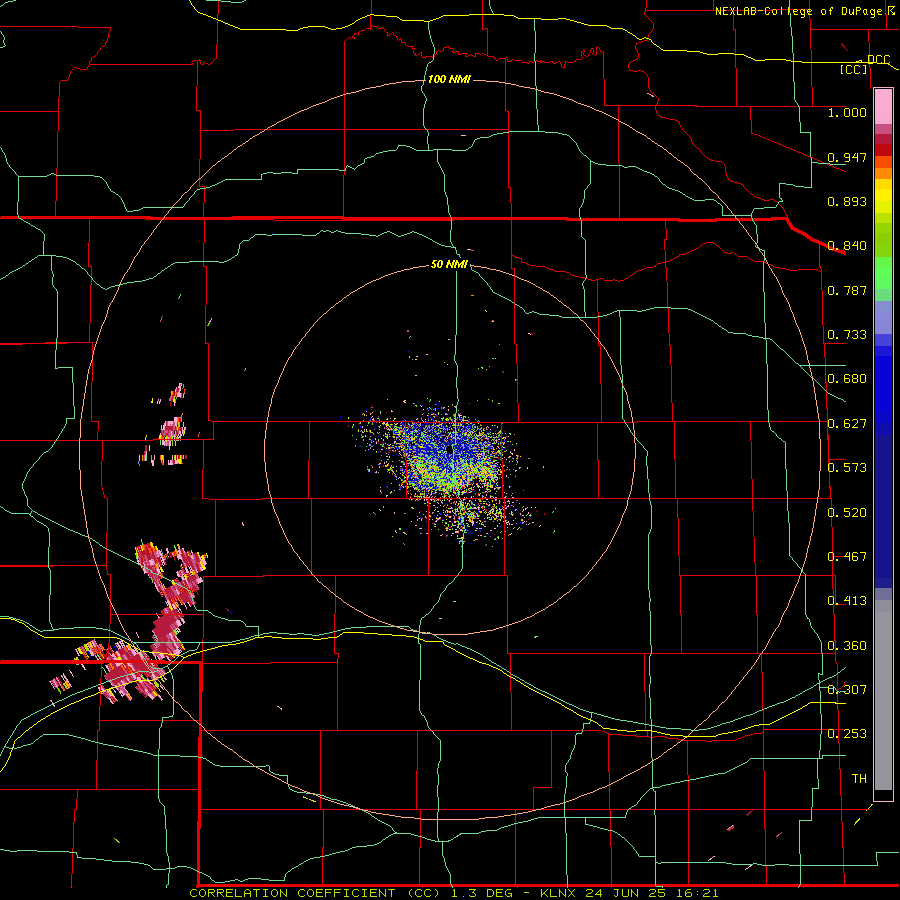The image size is (900, 900).
Task: Click the 0.947 color scale value
Action: pyautogui.click(x=847, y=157)
